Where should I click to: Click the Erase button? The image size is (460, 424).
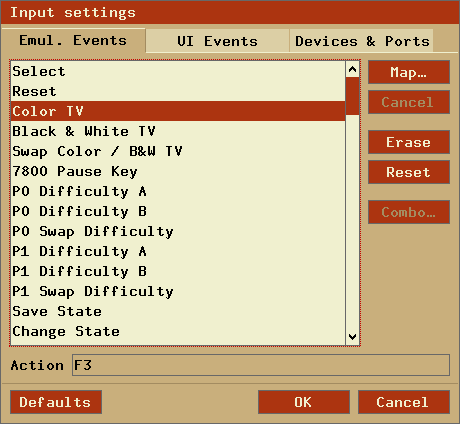[x=409, y=142]
